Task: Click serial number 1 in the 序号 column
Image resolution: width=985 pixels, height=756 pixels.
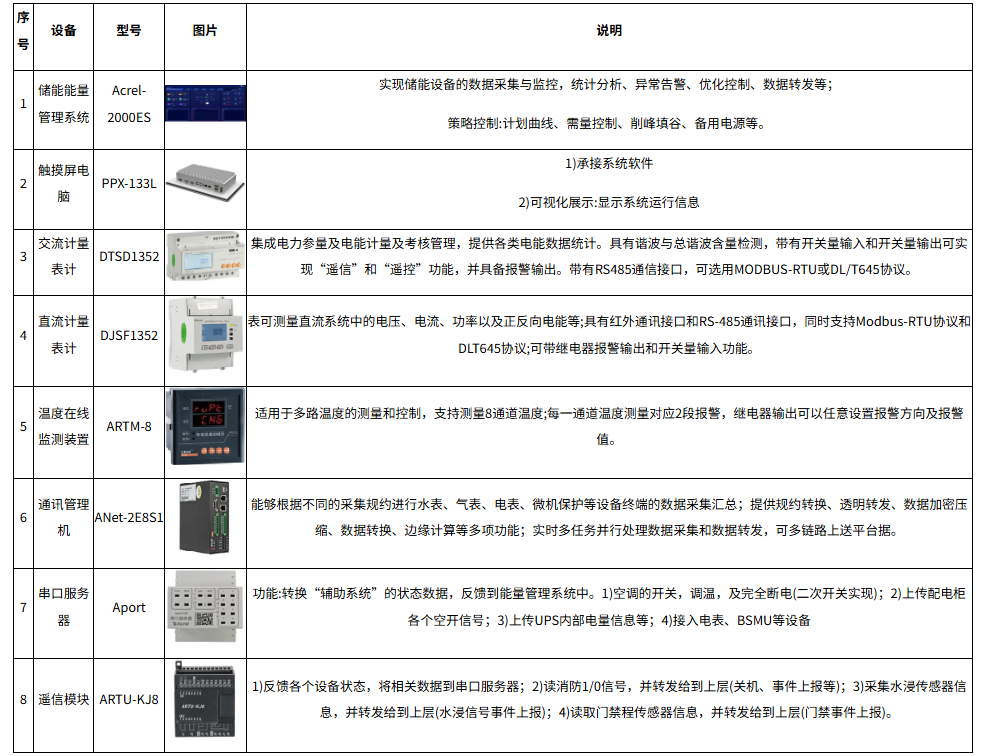Action: coord(23,104)
